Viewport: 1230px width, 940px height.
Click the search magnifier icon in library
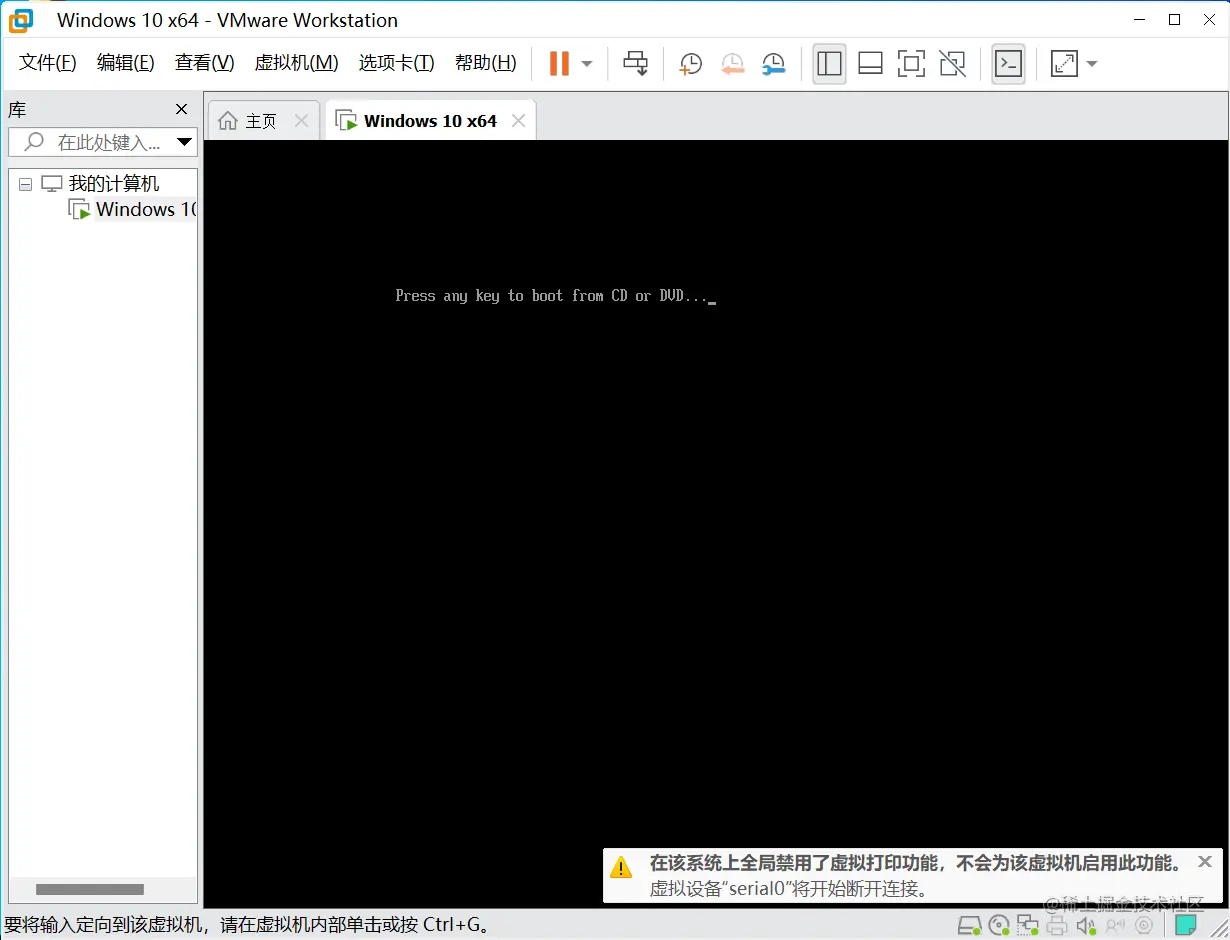(x=33, y=142)
